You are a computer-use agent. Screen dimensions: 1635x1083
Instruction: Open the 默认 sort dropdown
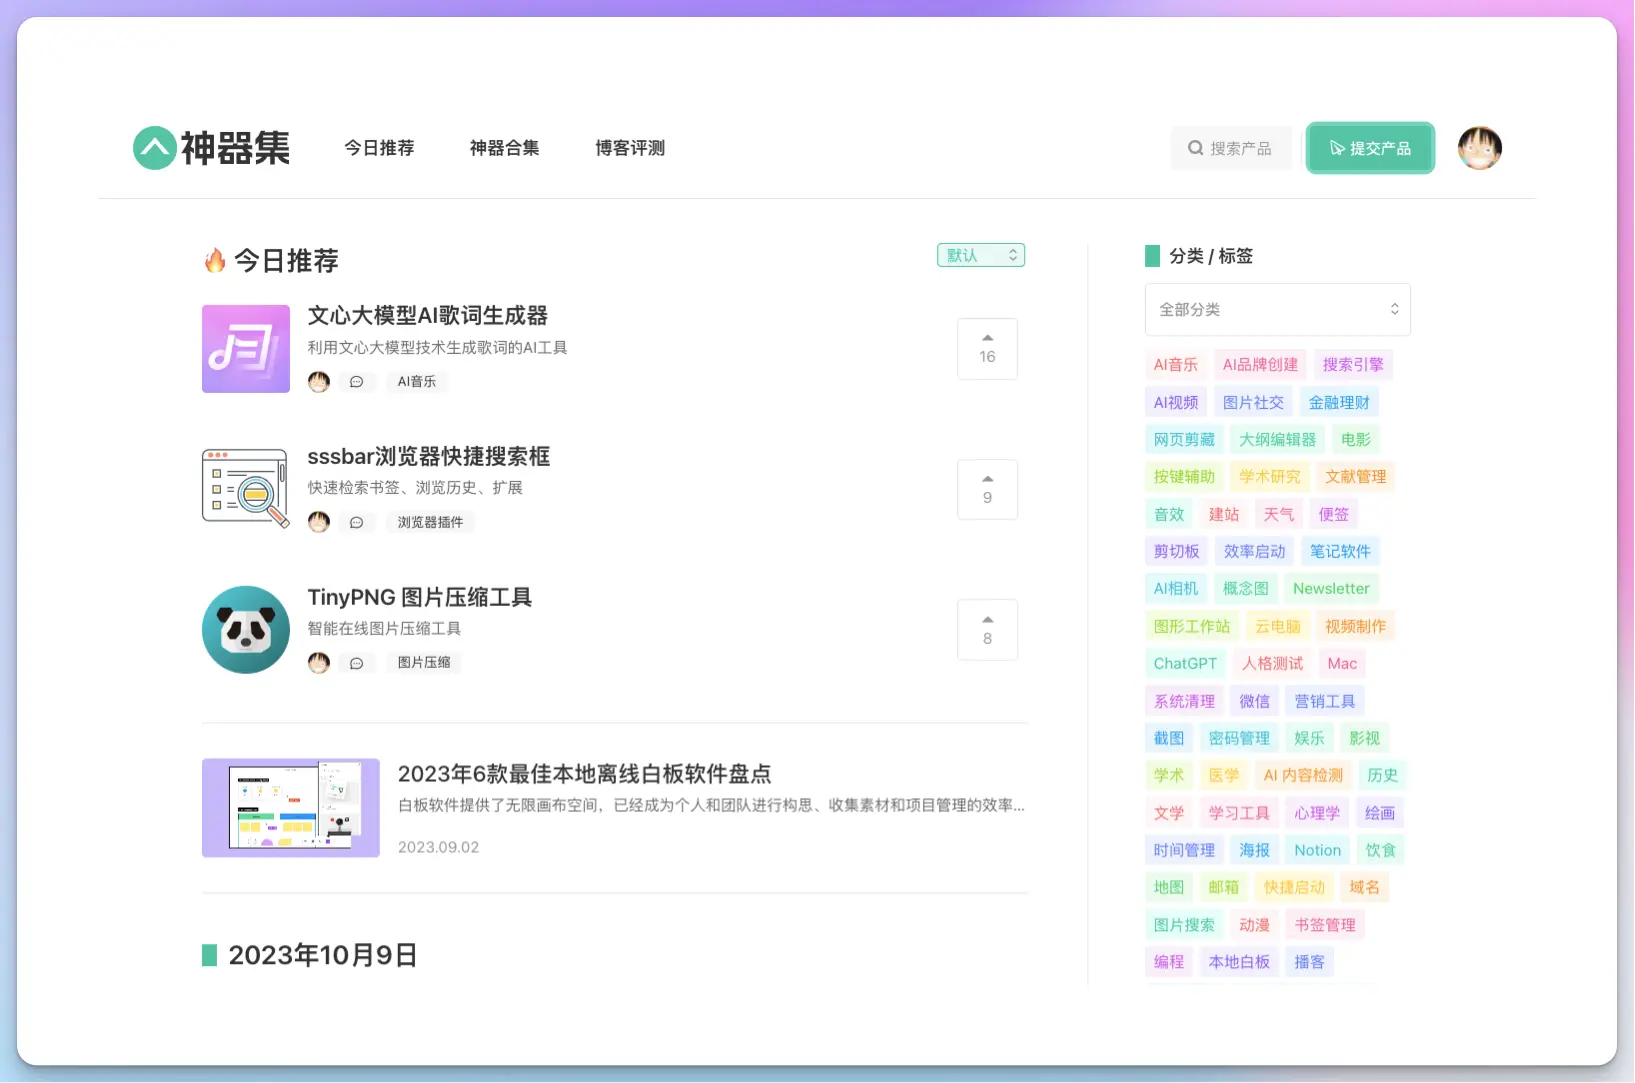(981, 255)
